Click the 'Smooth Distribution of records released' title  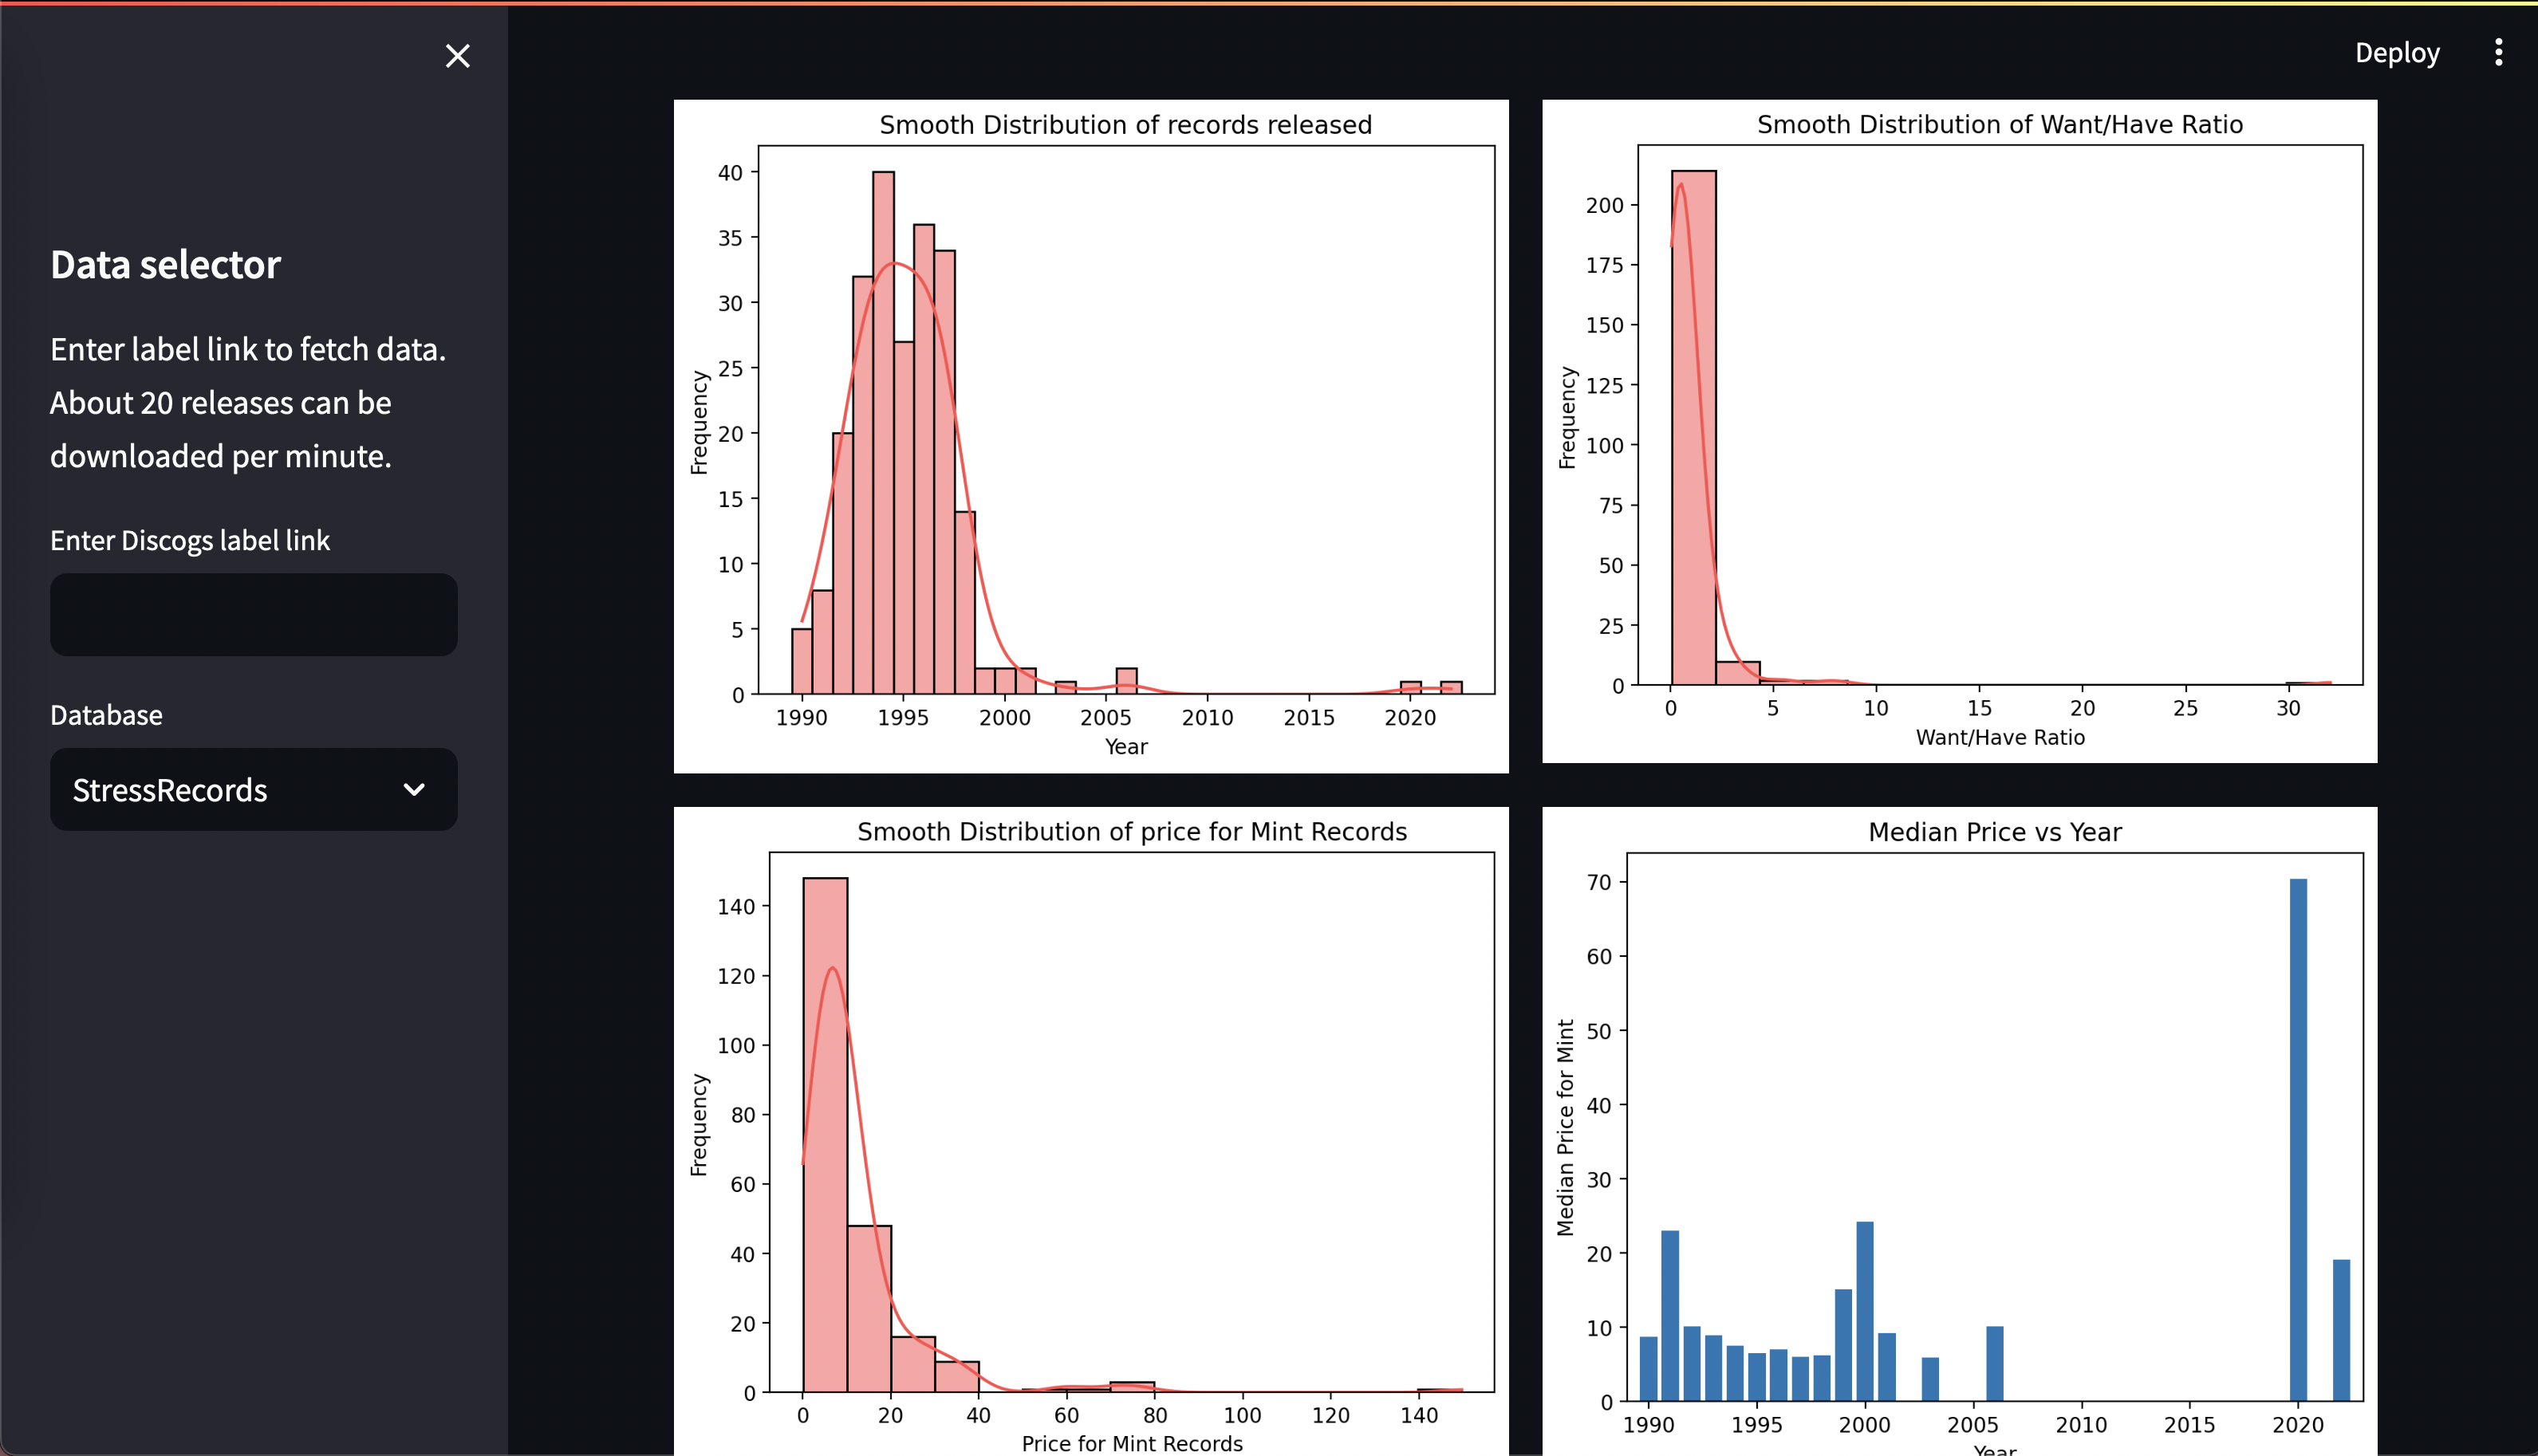(x=1125, y=125)
